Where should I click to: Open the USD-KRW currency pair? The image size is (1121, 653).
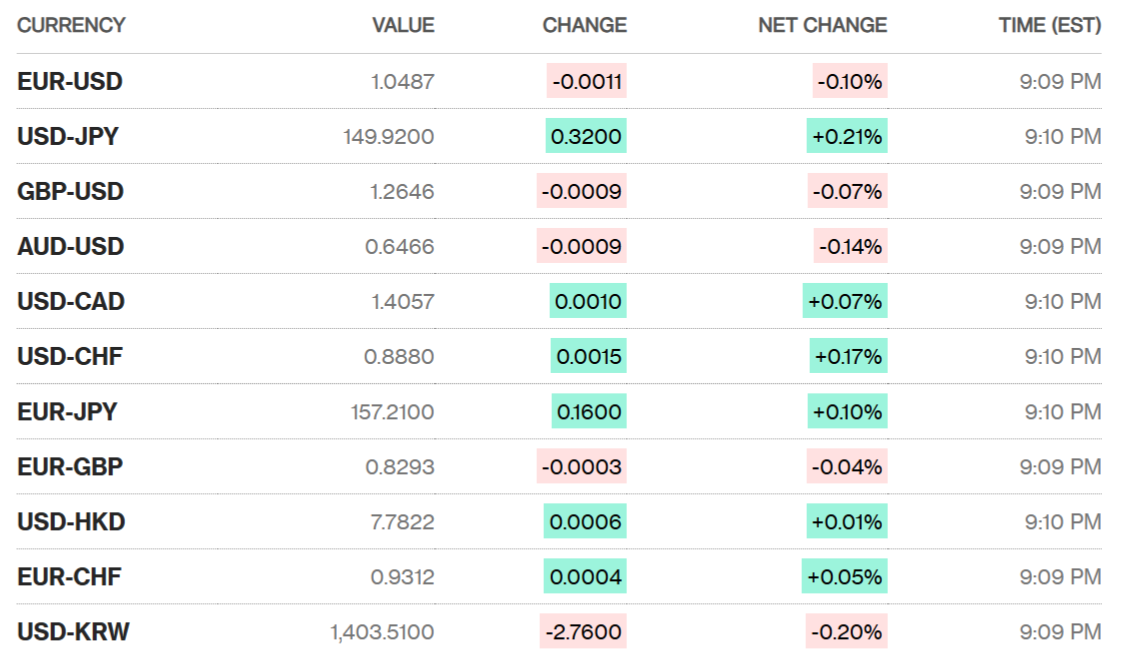point(73,632)
